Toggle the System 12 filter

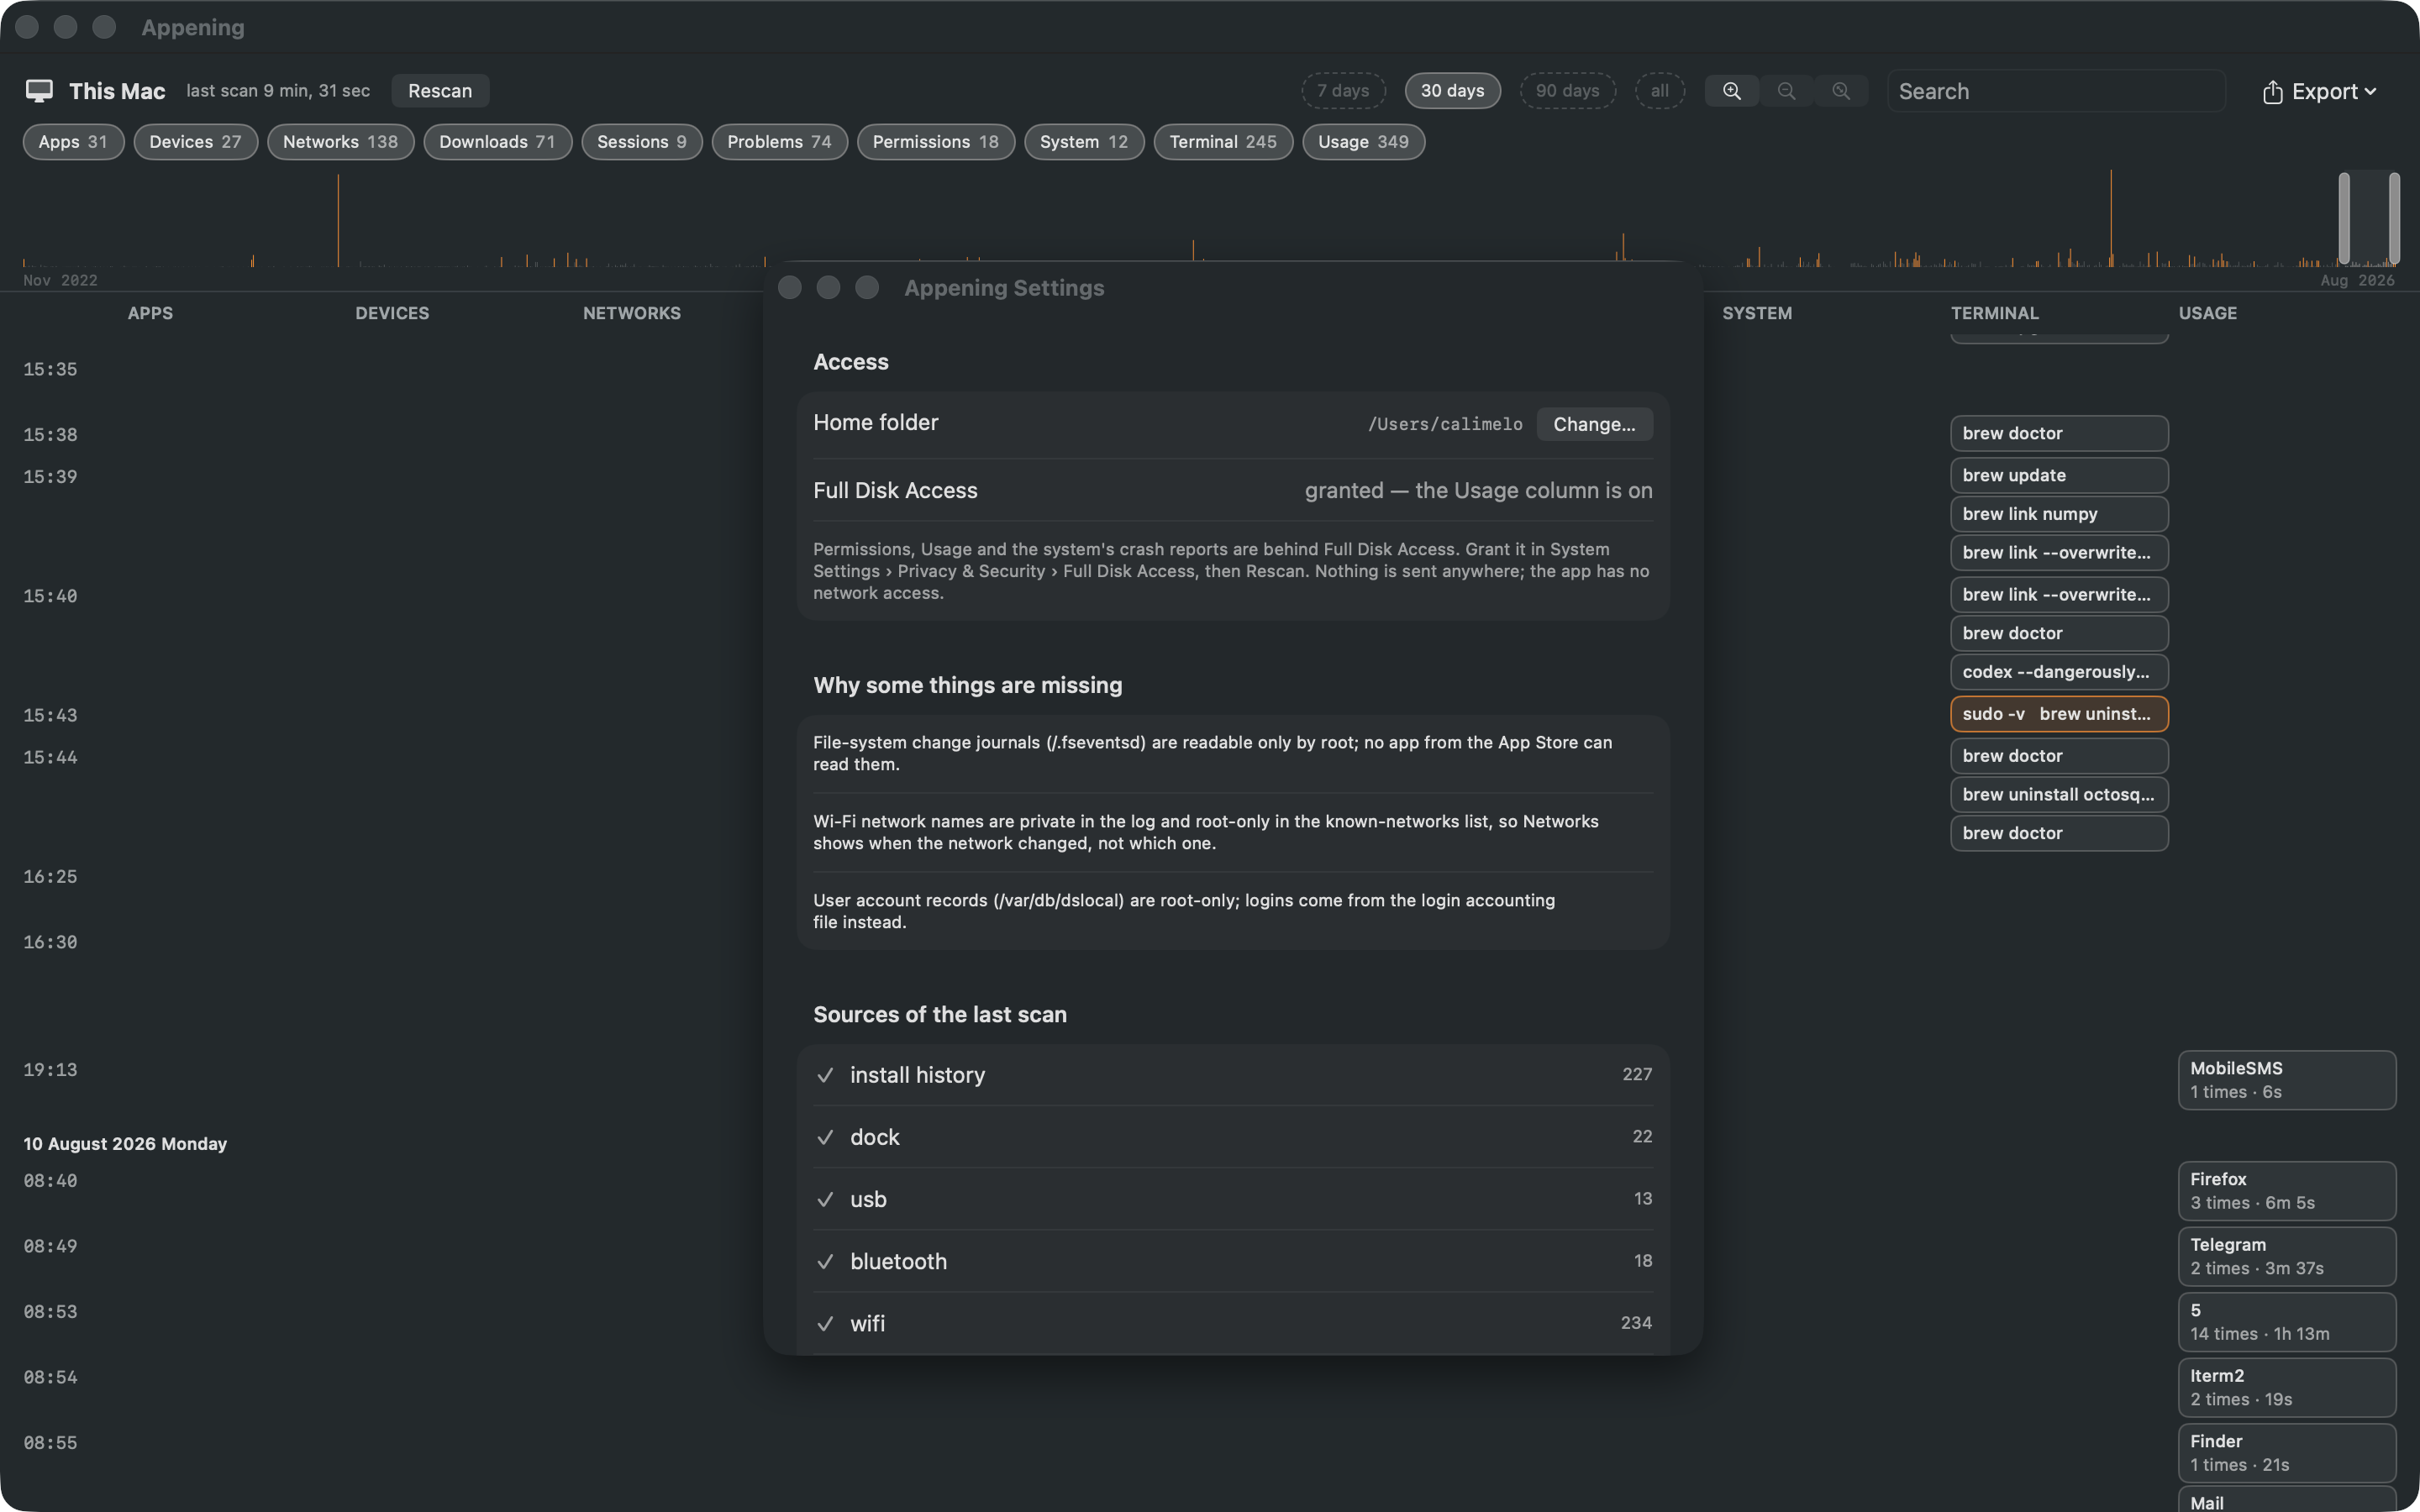coord(1083,142)
